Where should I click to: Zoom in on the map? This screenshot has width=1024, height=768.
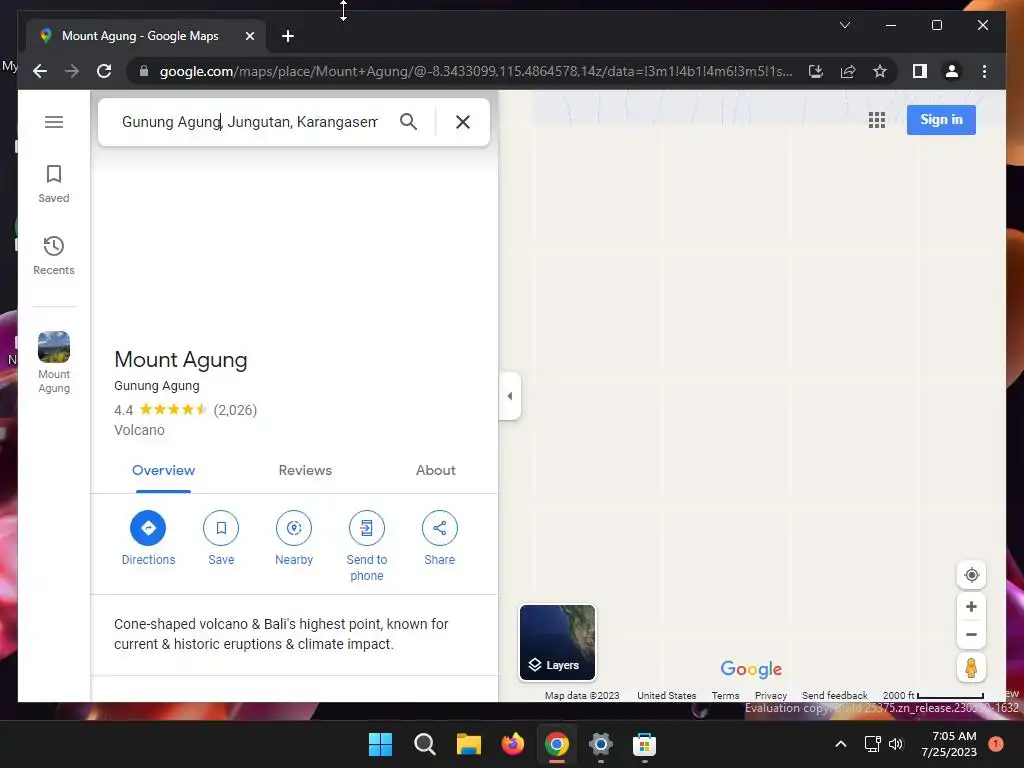pos(971,607)
